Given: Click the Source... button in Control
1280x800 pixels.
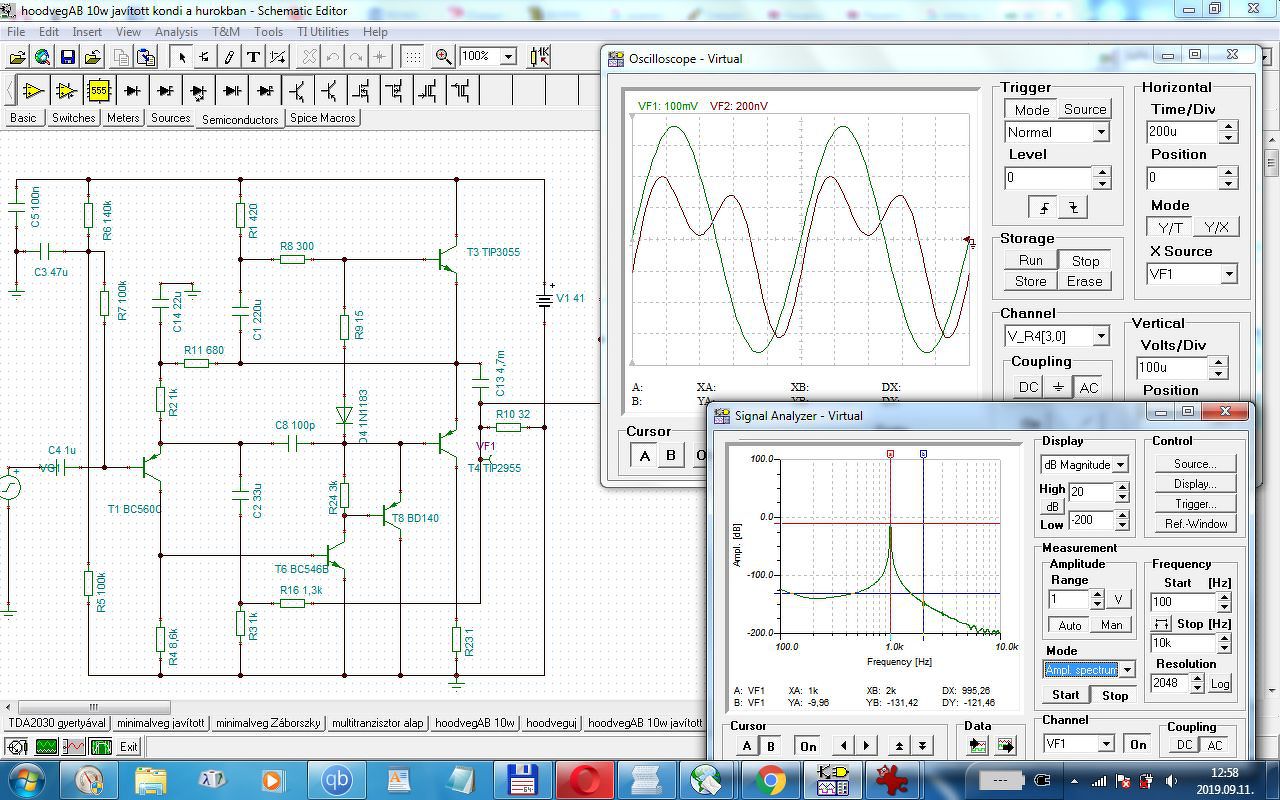Looking at the screenshot, I should click(1195, 464).
